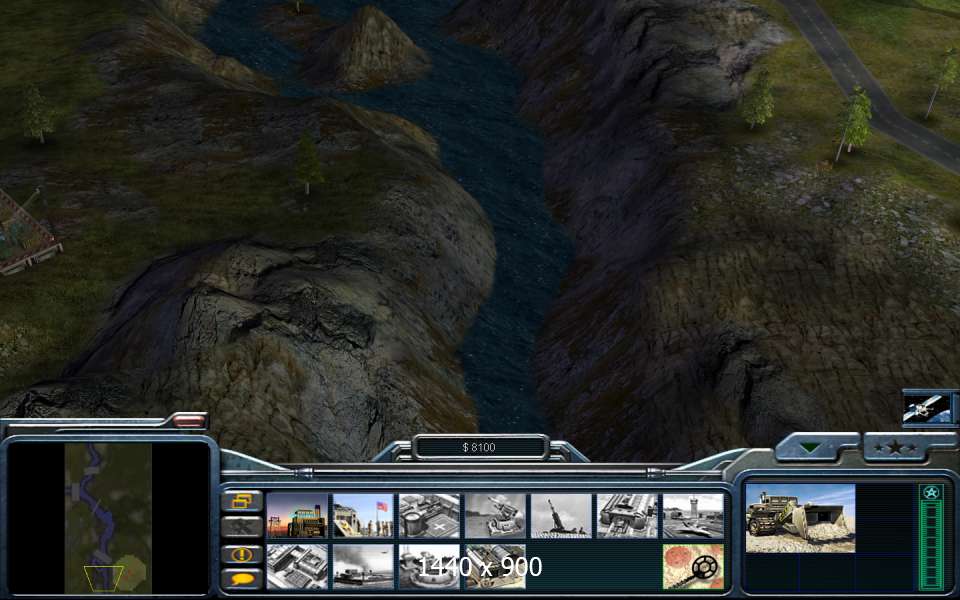Activate the mine detector clear-mines command
The image size is (960, 600).
(x=694, y=567)
